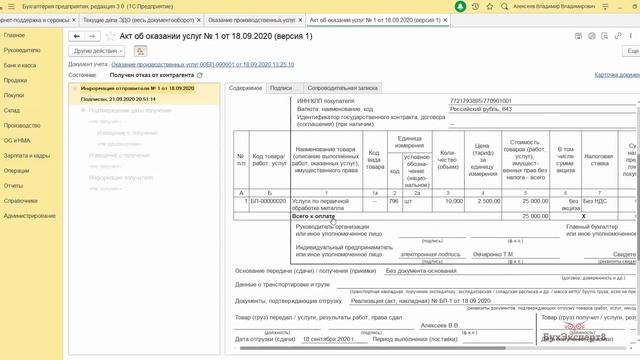Open ОС и НМА section

point(17,140)
